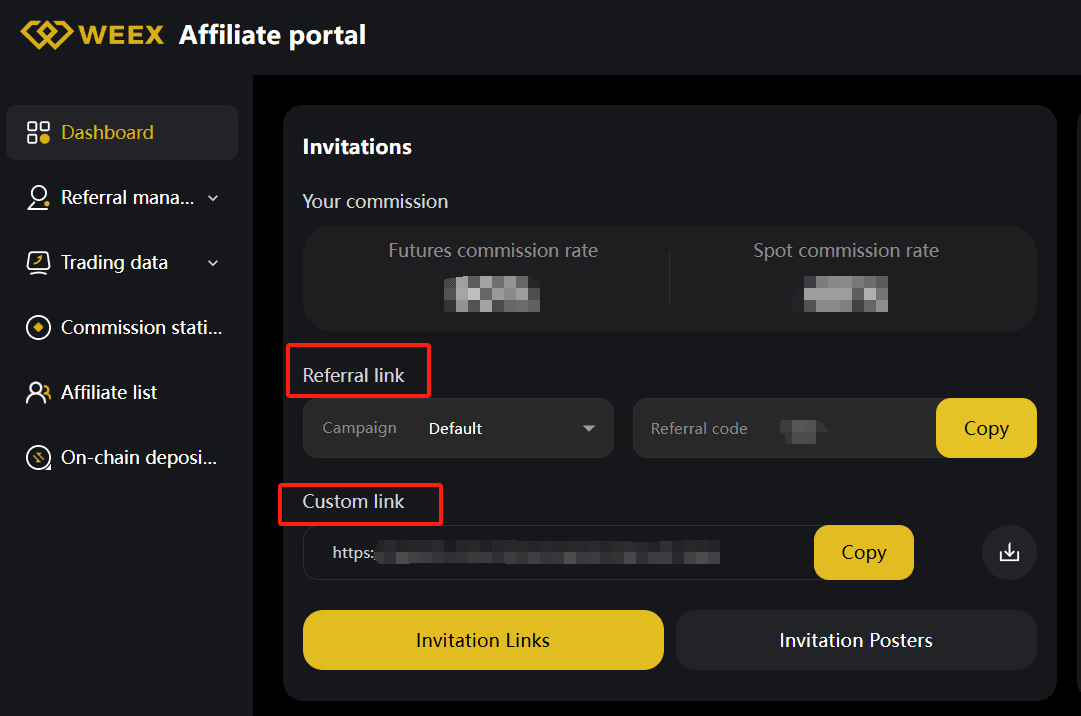Screen dimensions: 1081x716
Task: Collapse the Trading data submenu
Action: coord(212,262)
